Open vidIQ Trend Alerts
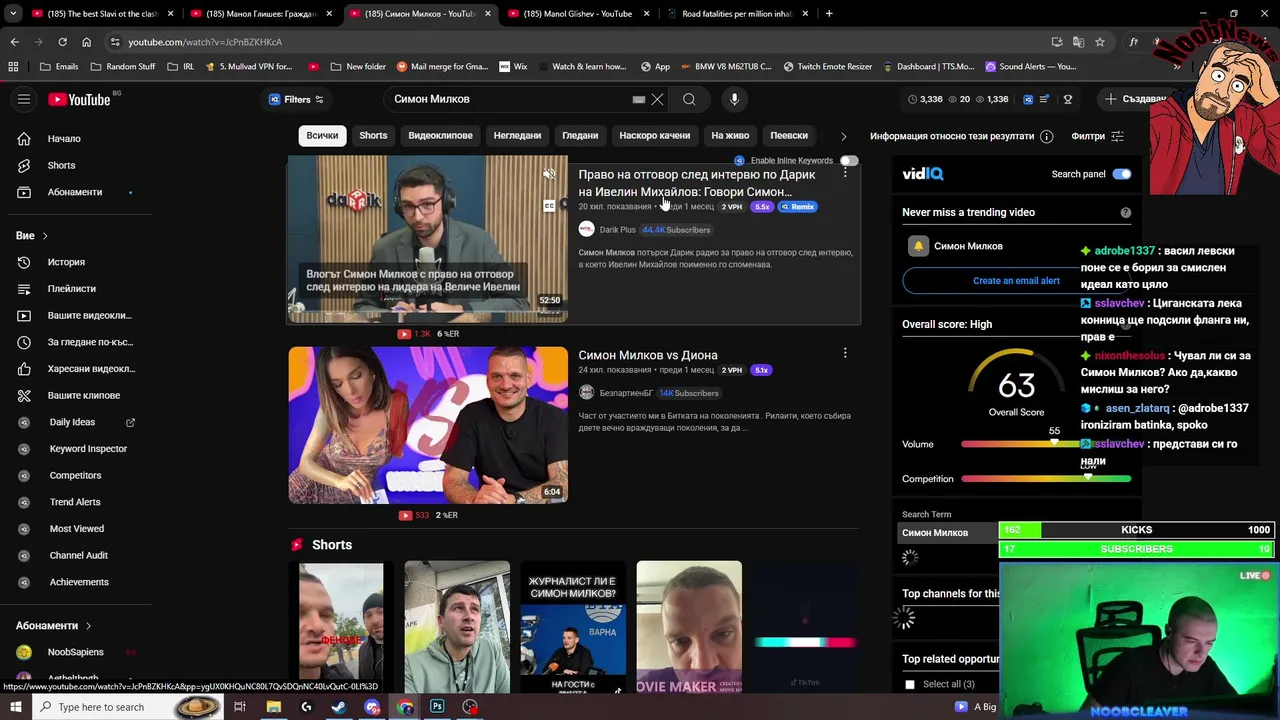The width and height of the screenshot is (1280, 720). [x=75, y=502]
